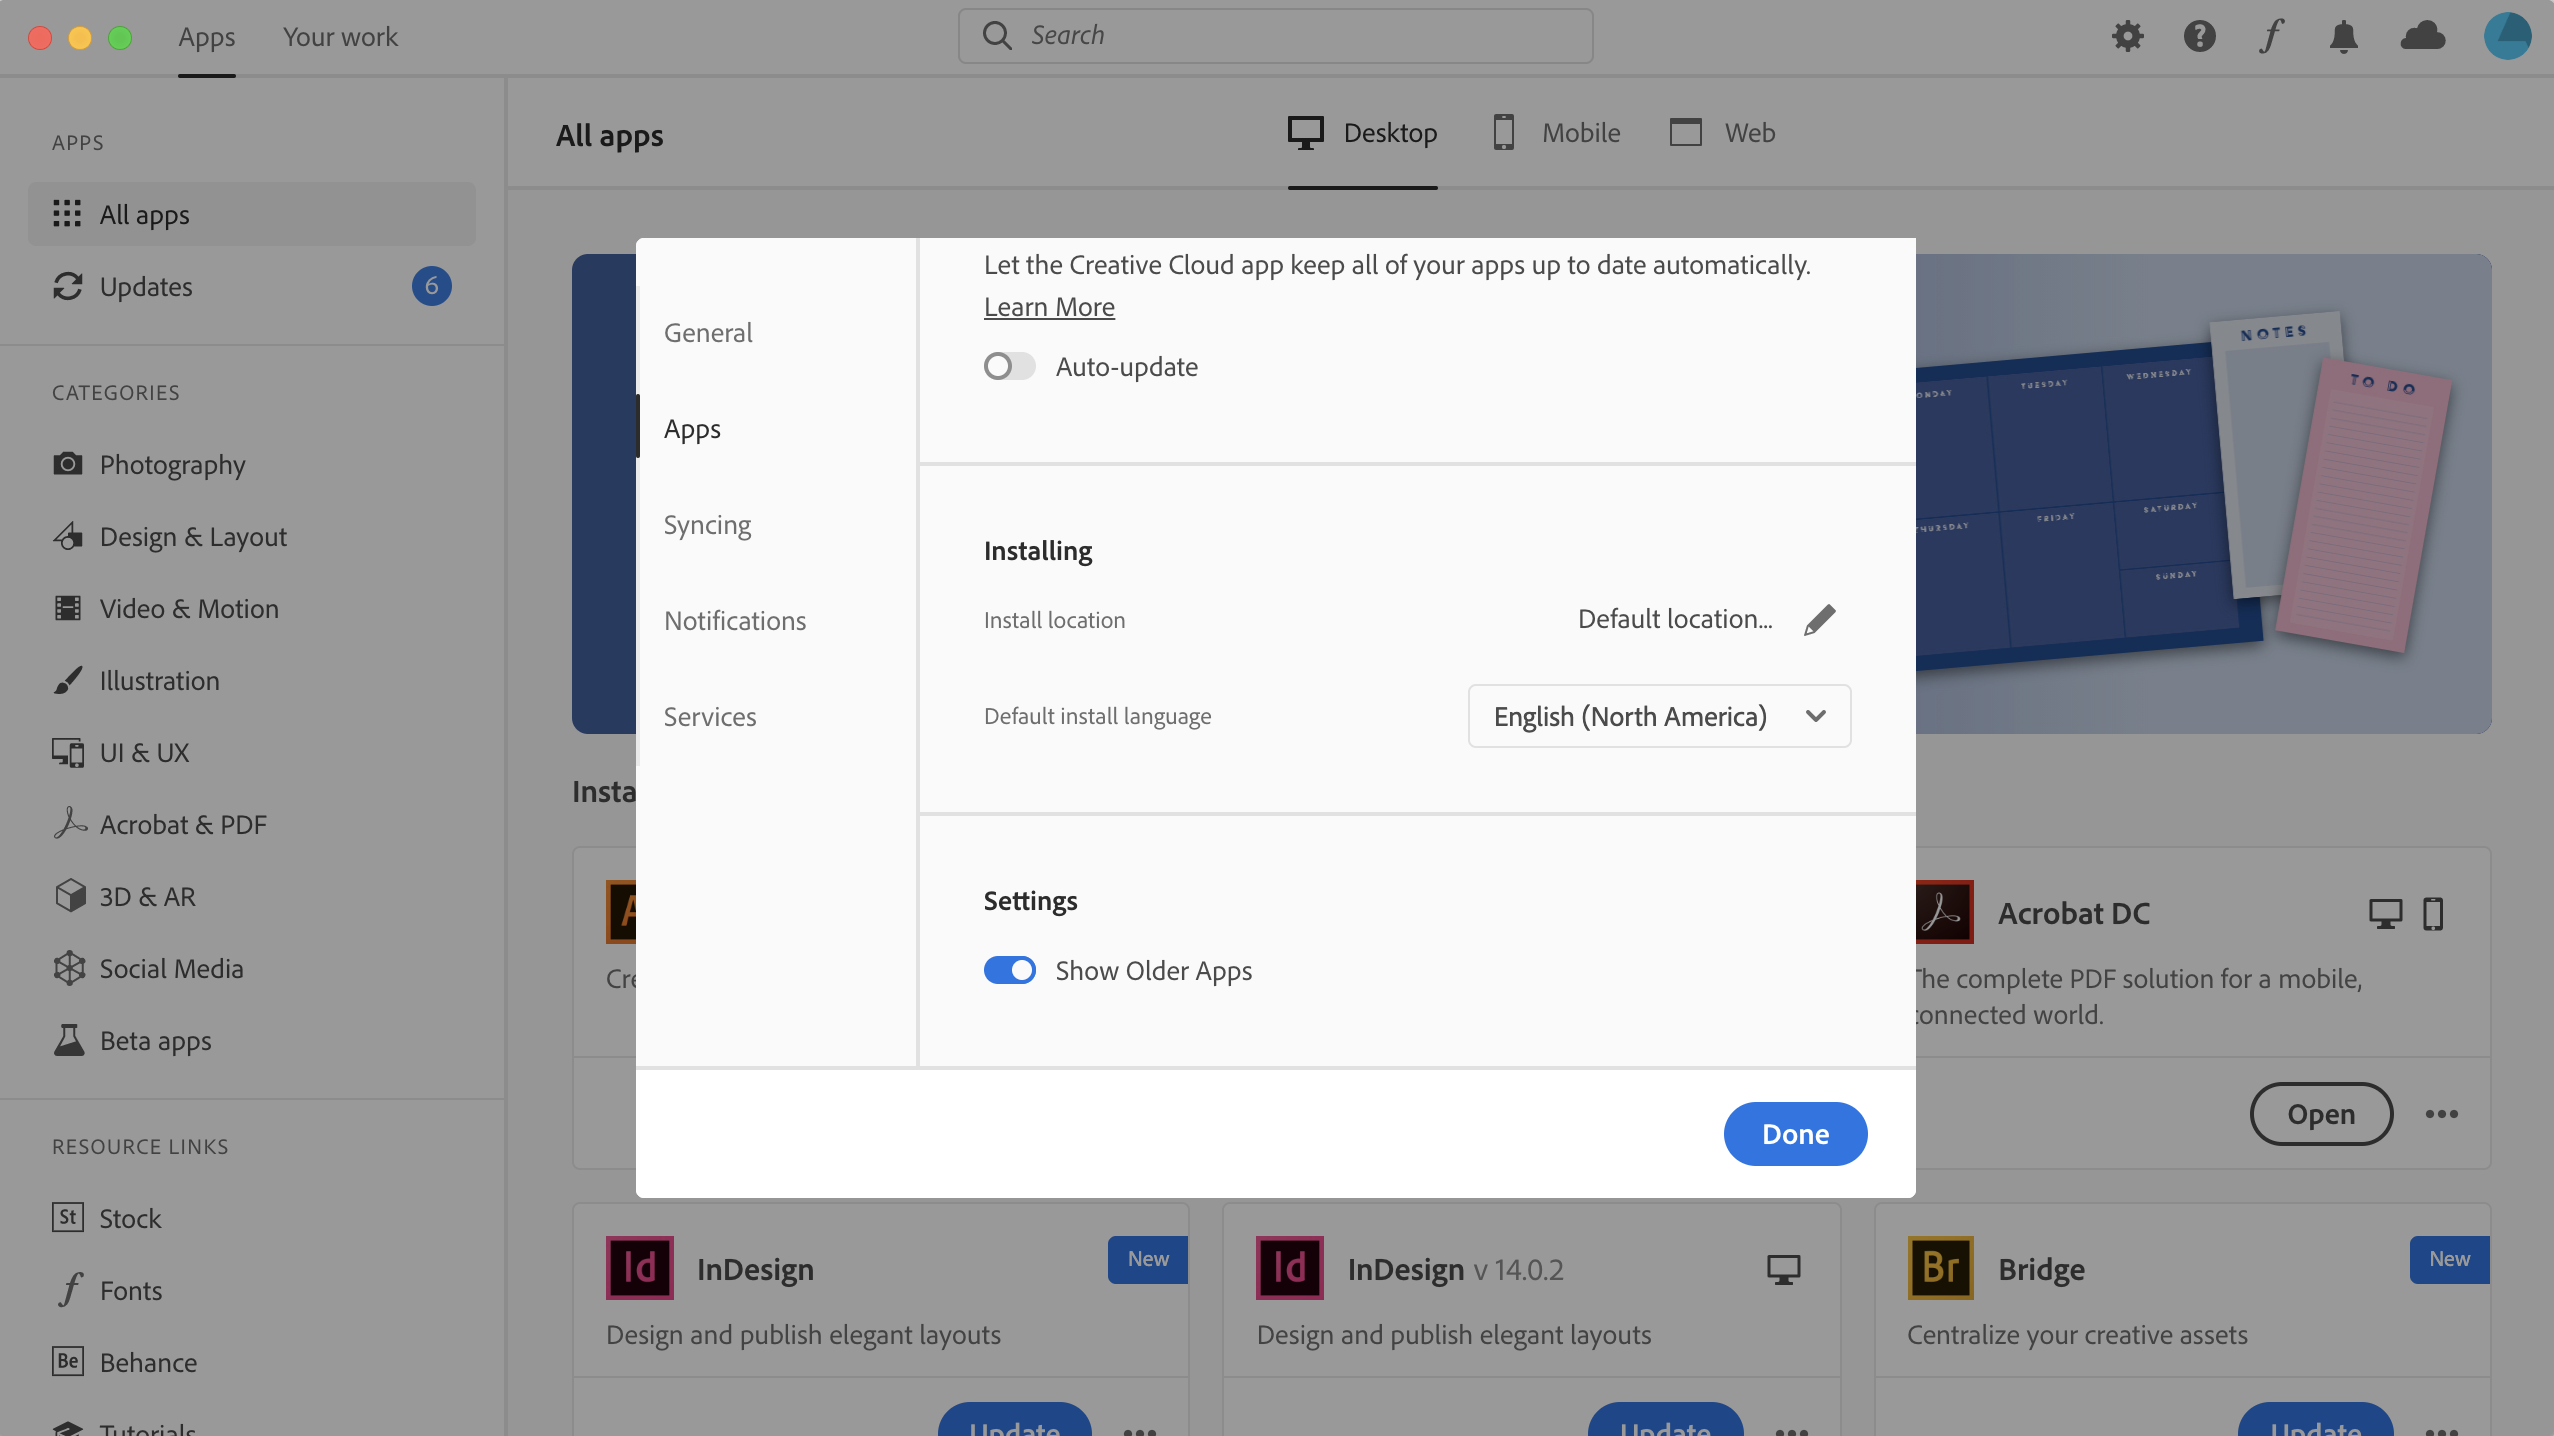This screenshot has height=1436, width=2554.
Task: Click the Done button
Action: (1794, 1133)
